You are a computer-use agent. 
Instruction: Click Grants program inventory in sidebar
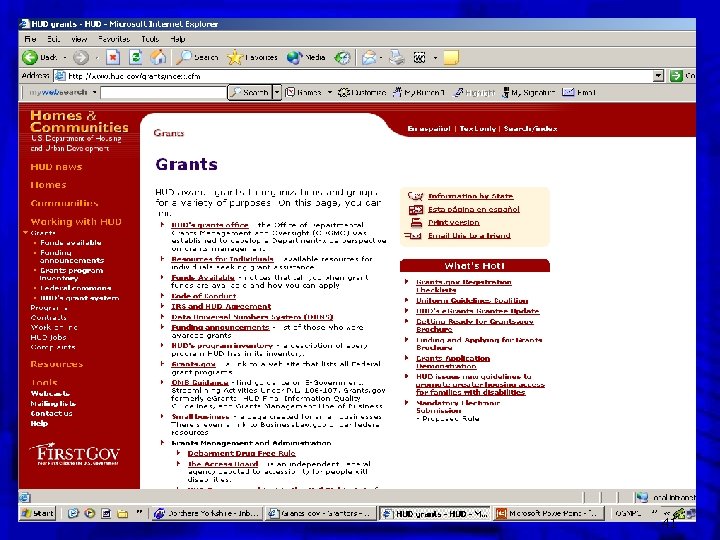point(71,274)
